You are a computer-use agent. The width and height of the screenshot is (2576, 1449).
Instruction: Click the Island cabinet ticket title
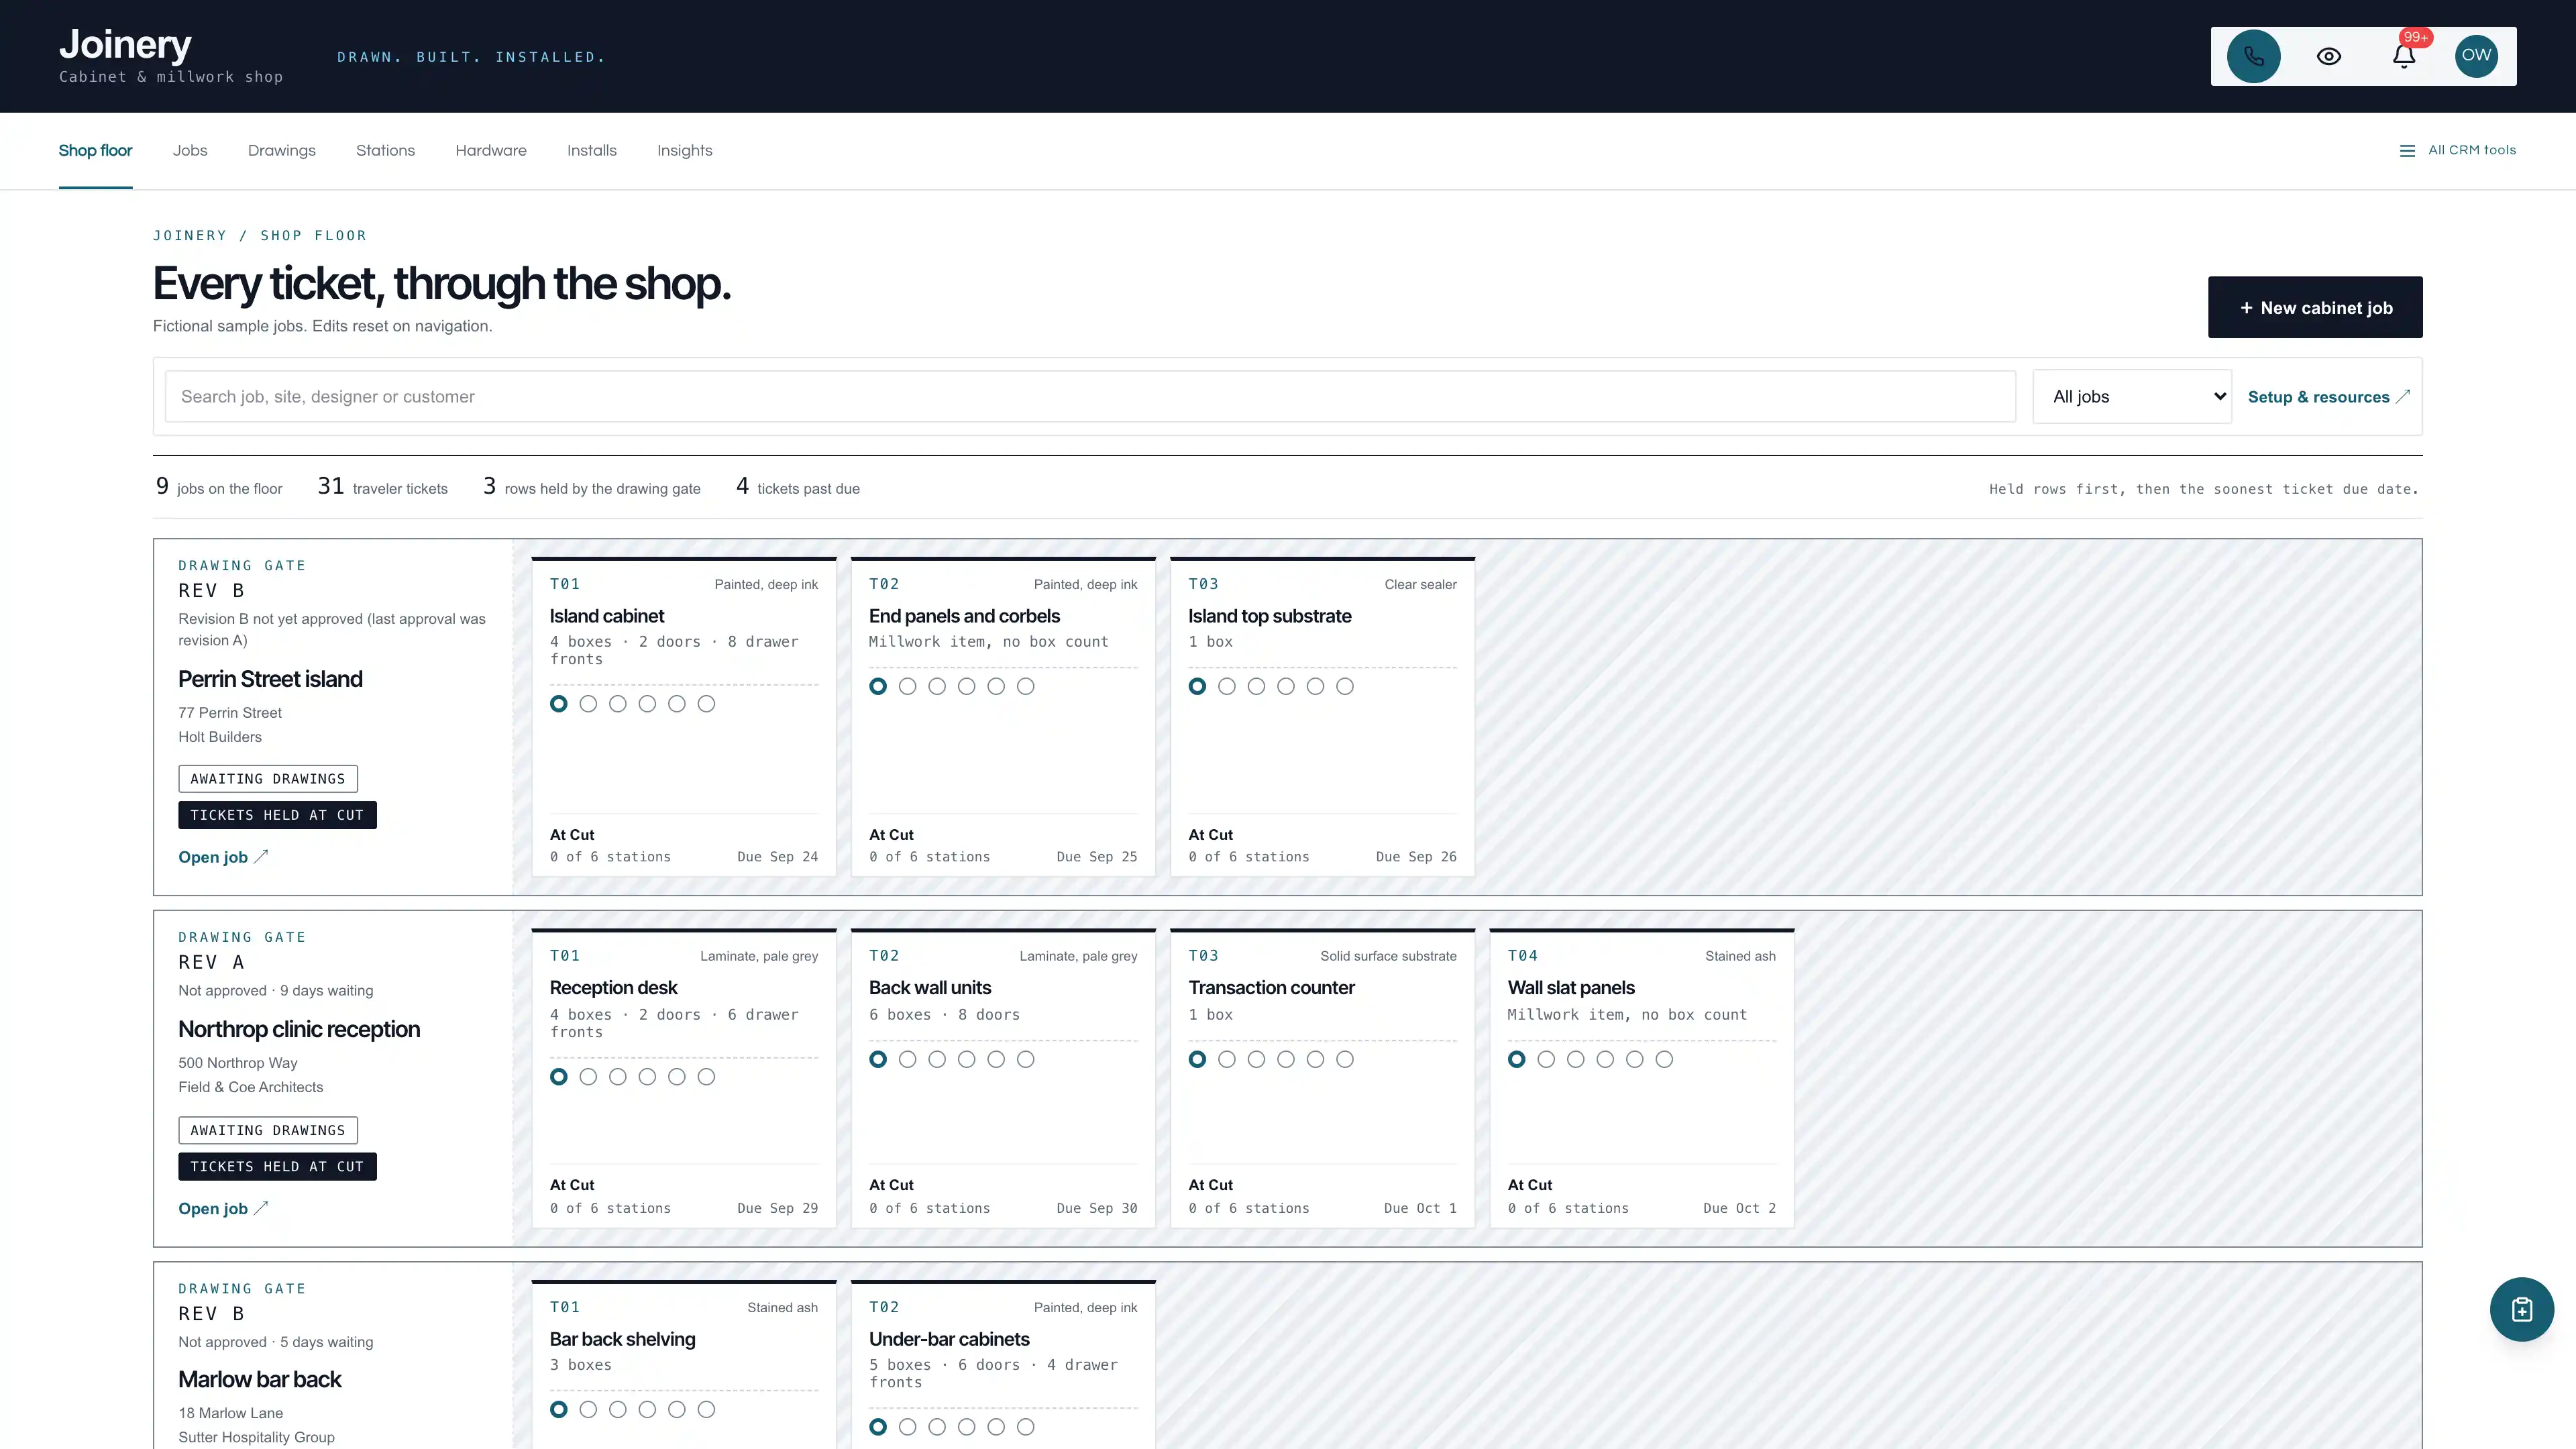(x=607, y=616)
